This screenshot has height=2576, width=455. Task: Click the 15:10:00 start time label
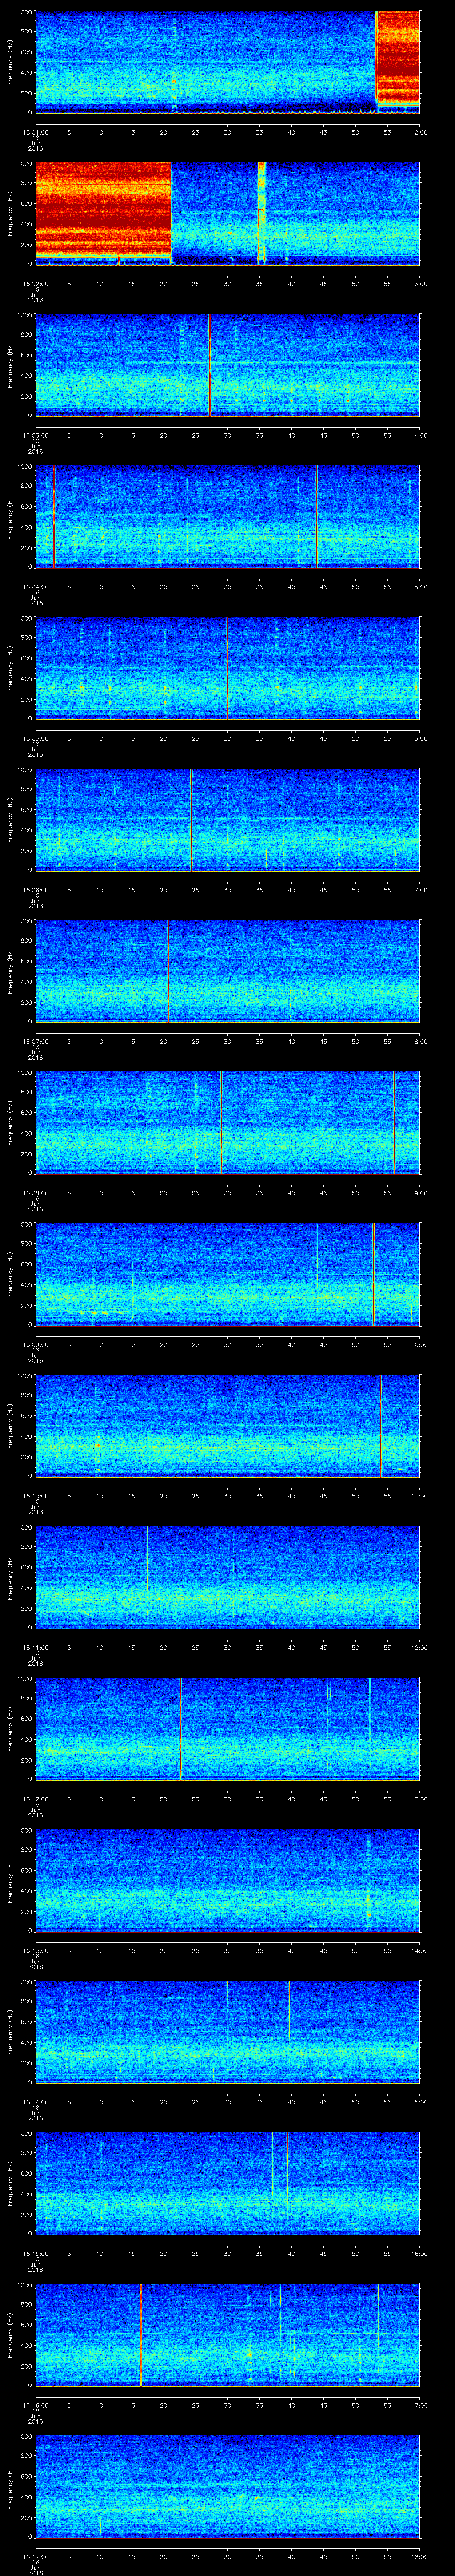35,1496
